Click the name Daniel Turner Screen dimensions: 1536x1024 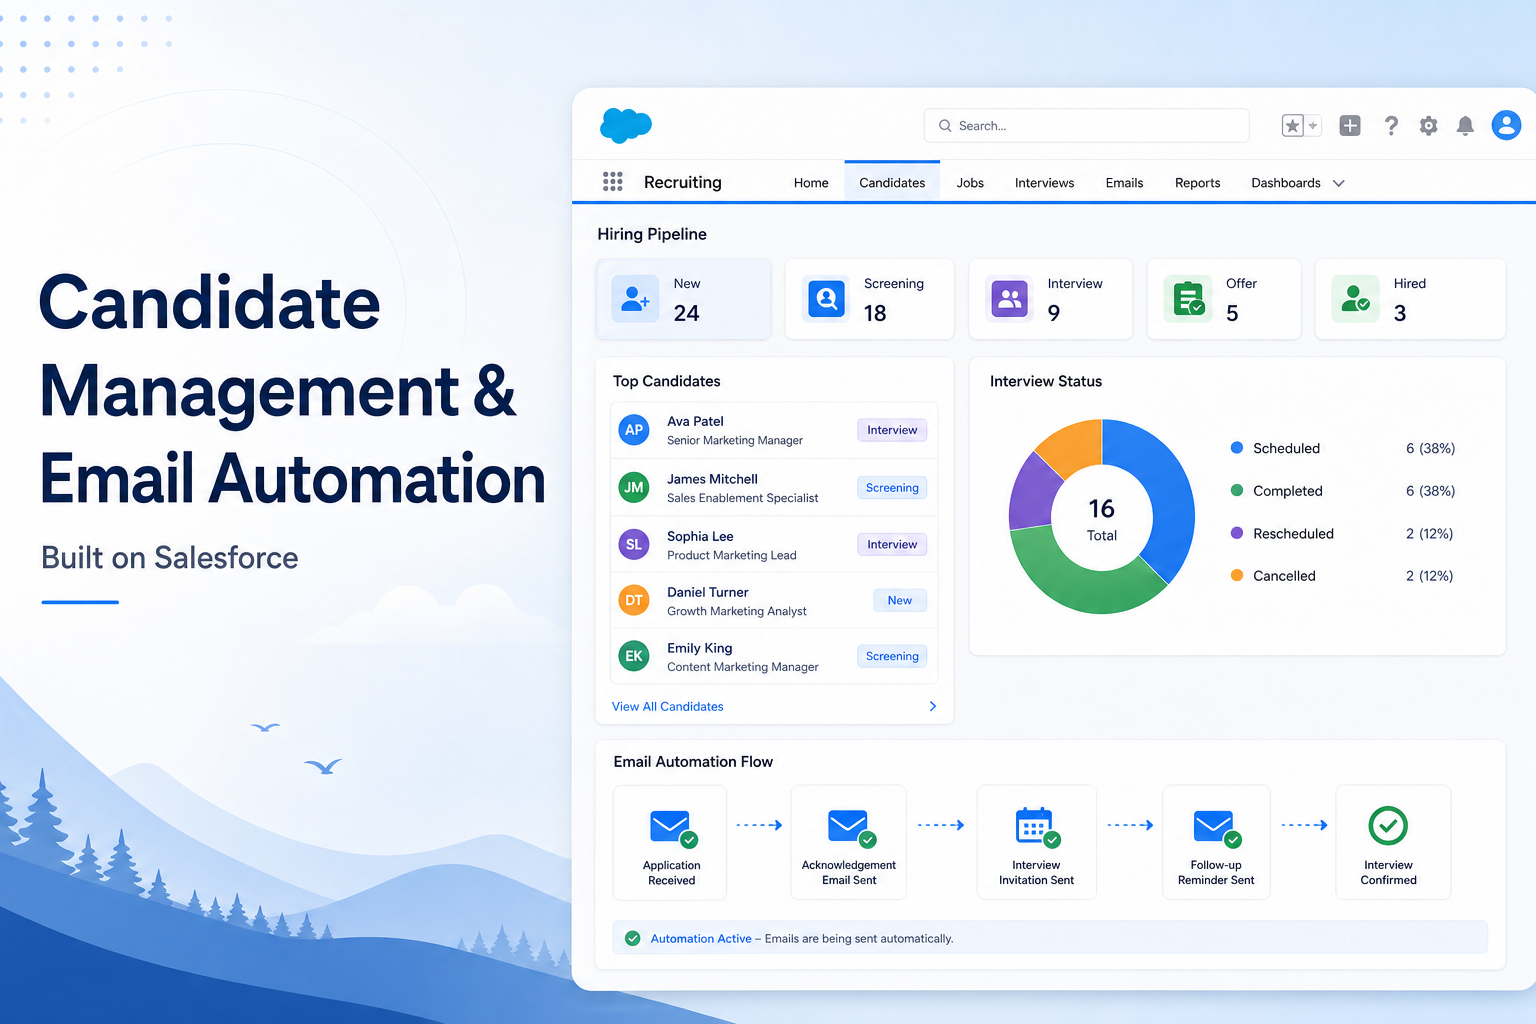(708, 592)
